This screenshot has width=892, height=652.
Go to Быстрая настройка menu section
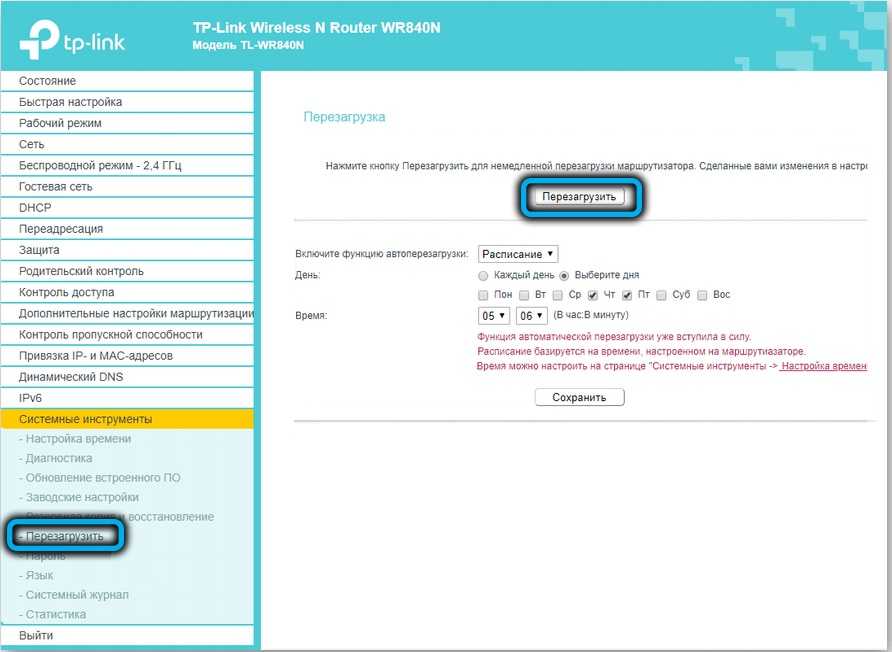[x=70, y=102]
